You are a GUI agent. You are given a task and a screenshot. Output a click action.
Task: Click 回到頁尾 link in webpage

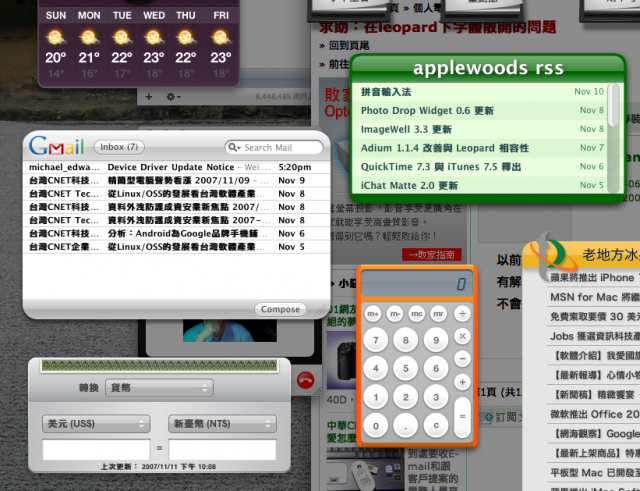(x=349, y=45)
